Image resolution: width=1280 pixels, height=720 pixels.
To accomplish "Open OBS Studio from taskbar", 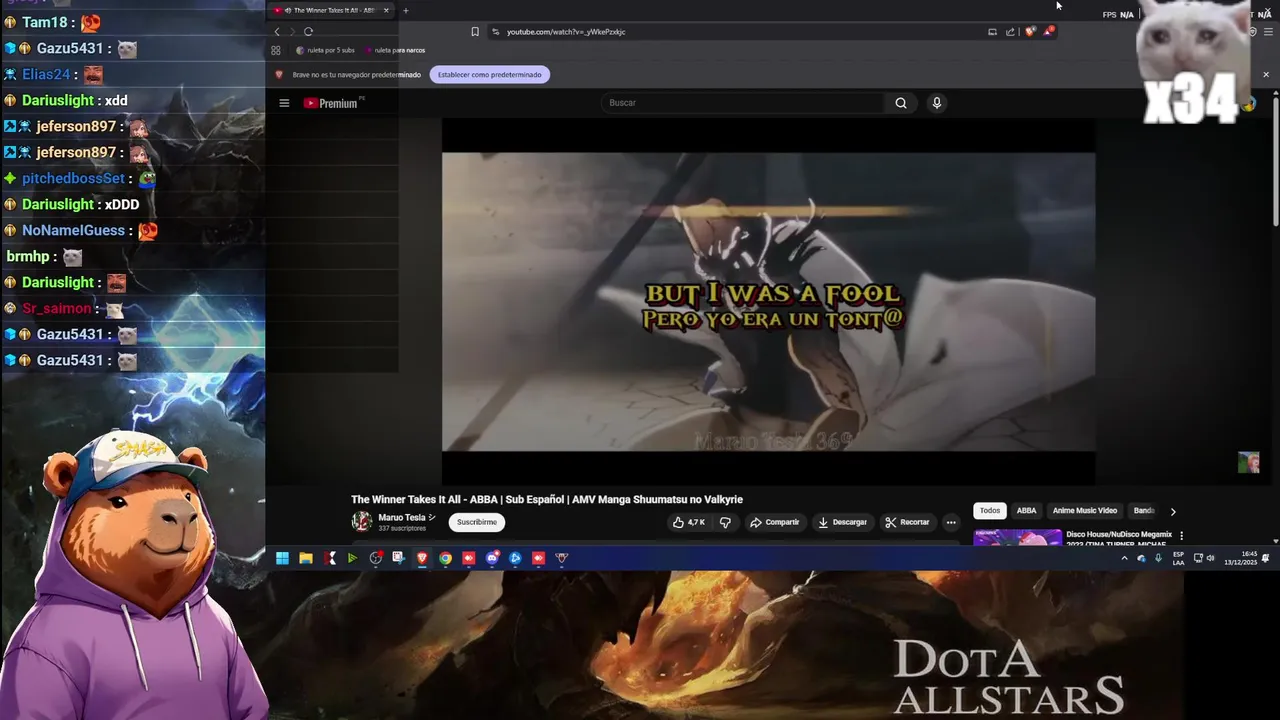I will (375, 558).
